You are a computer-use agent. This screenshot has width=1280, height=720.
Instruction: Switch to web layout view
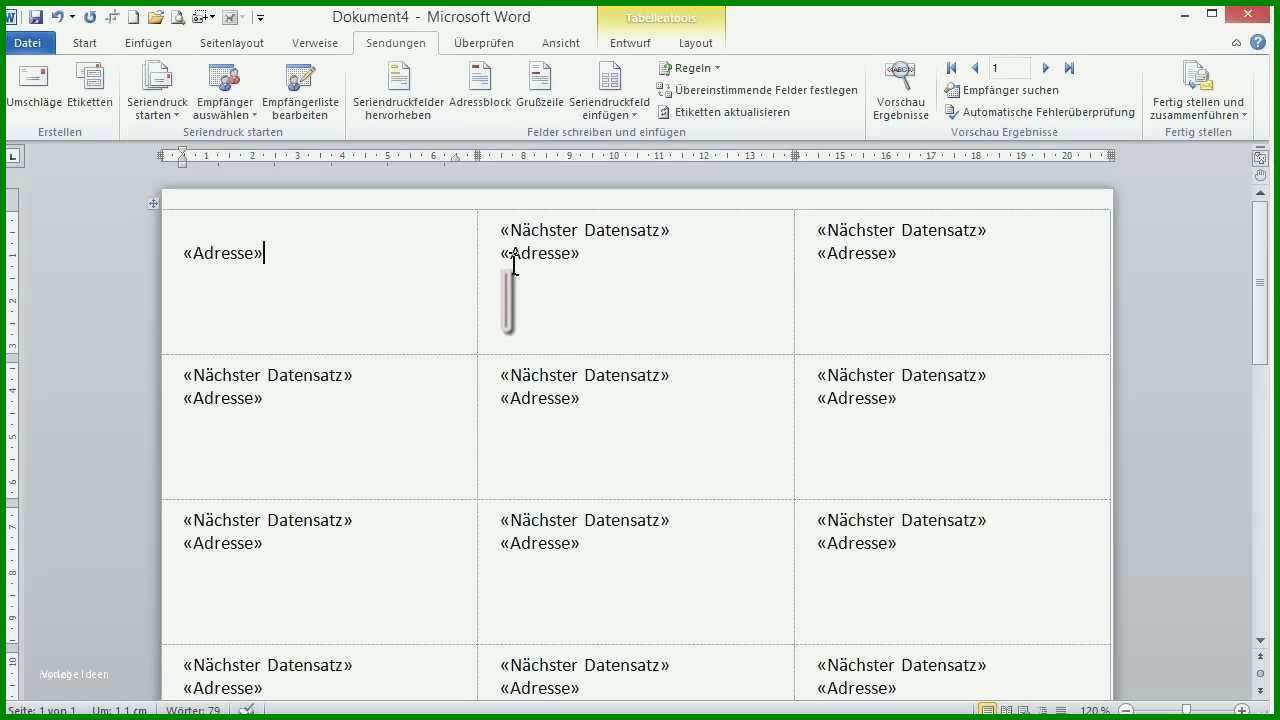1025,710
